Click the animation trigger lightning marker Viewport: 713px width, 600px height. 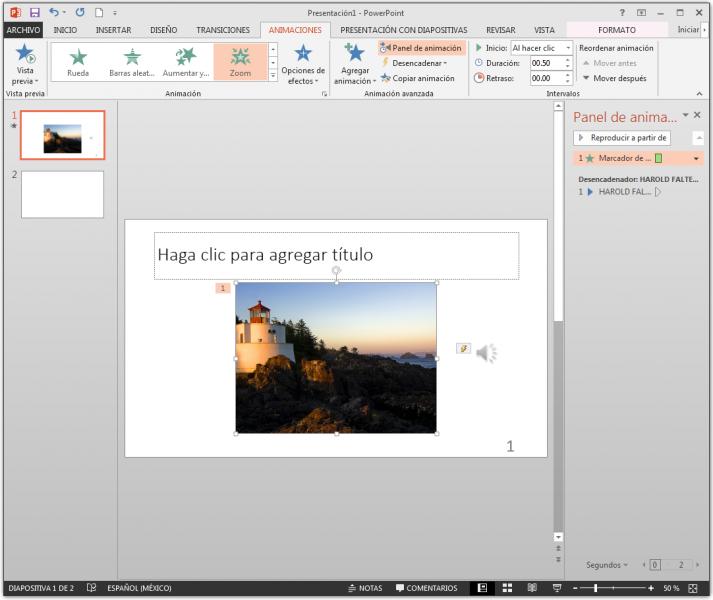tap(463, 348)
